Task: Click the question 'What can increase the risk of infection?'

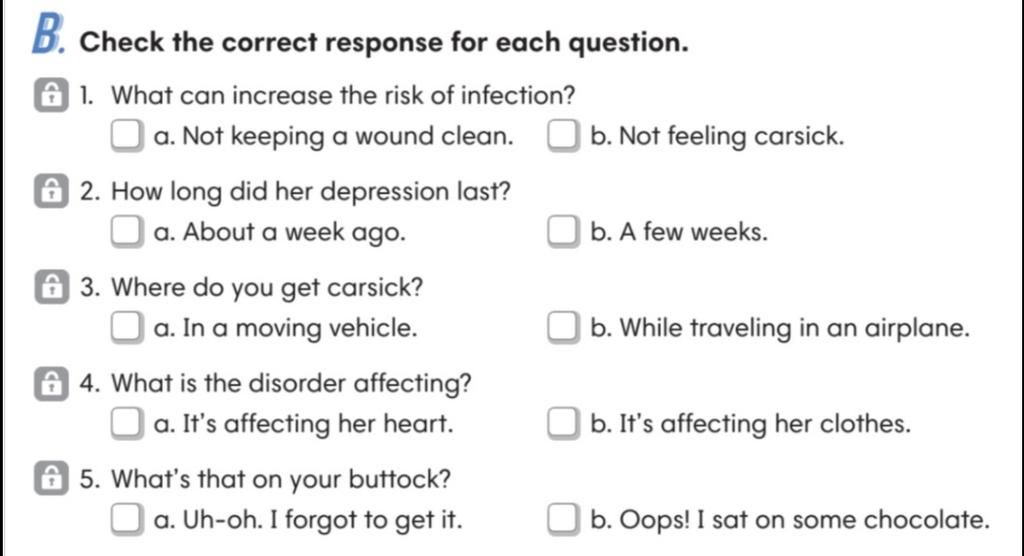Action: [x=343, y=95]
